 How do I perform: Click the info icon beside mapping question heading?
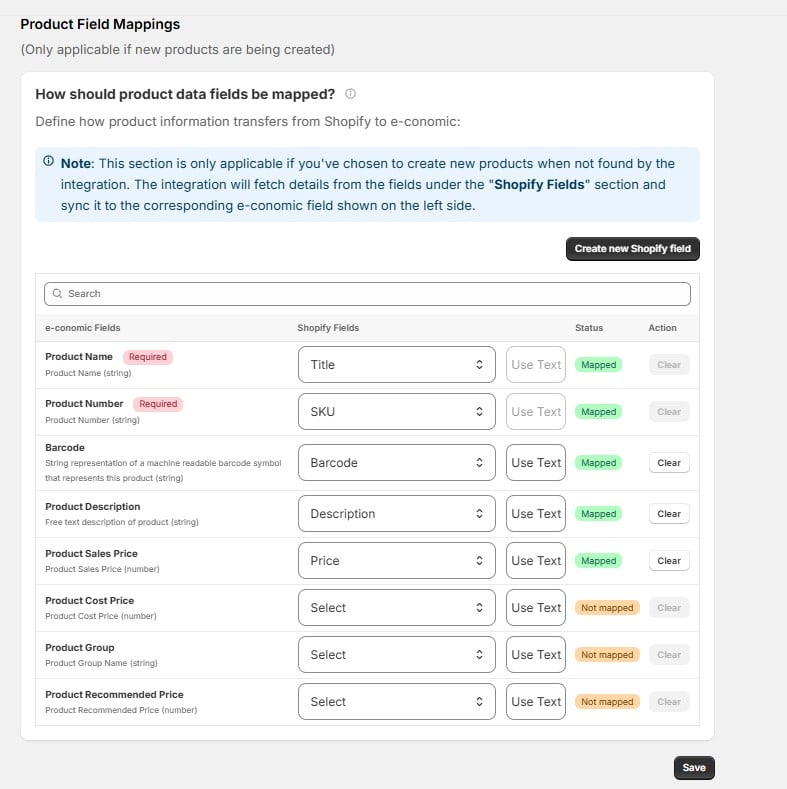tap(350, 94)
